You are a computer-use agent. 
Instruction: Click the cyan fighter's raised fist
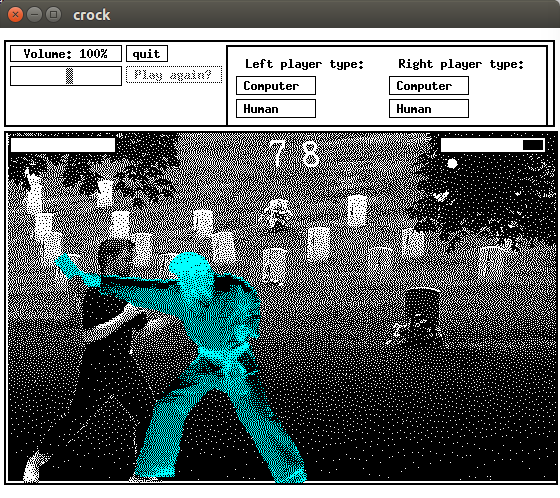pos(67,264)
